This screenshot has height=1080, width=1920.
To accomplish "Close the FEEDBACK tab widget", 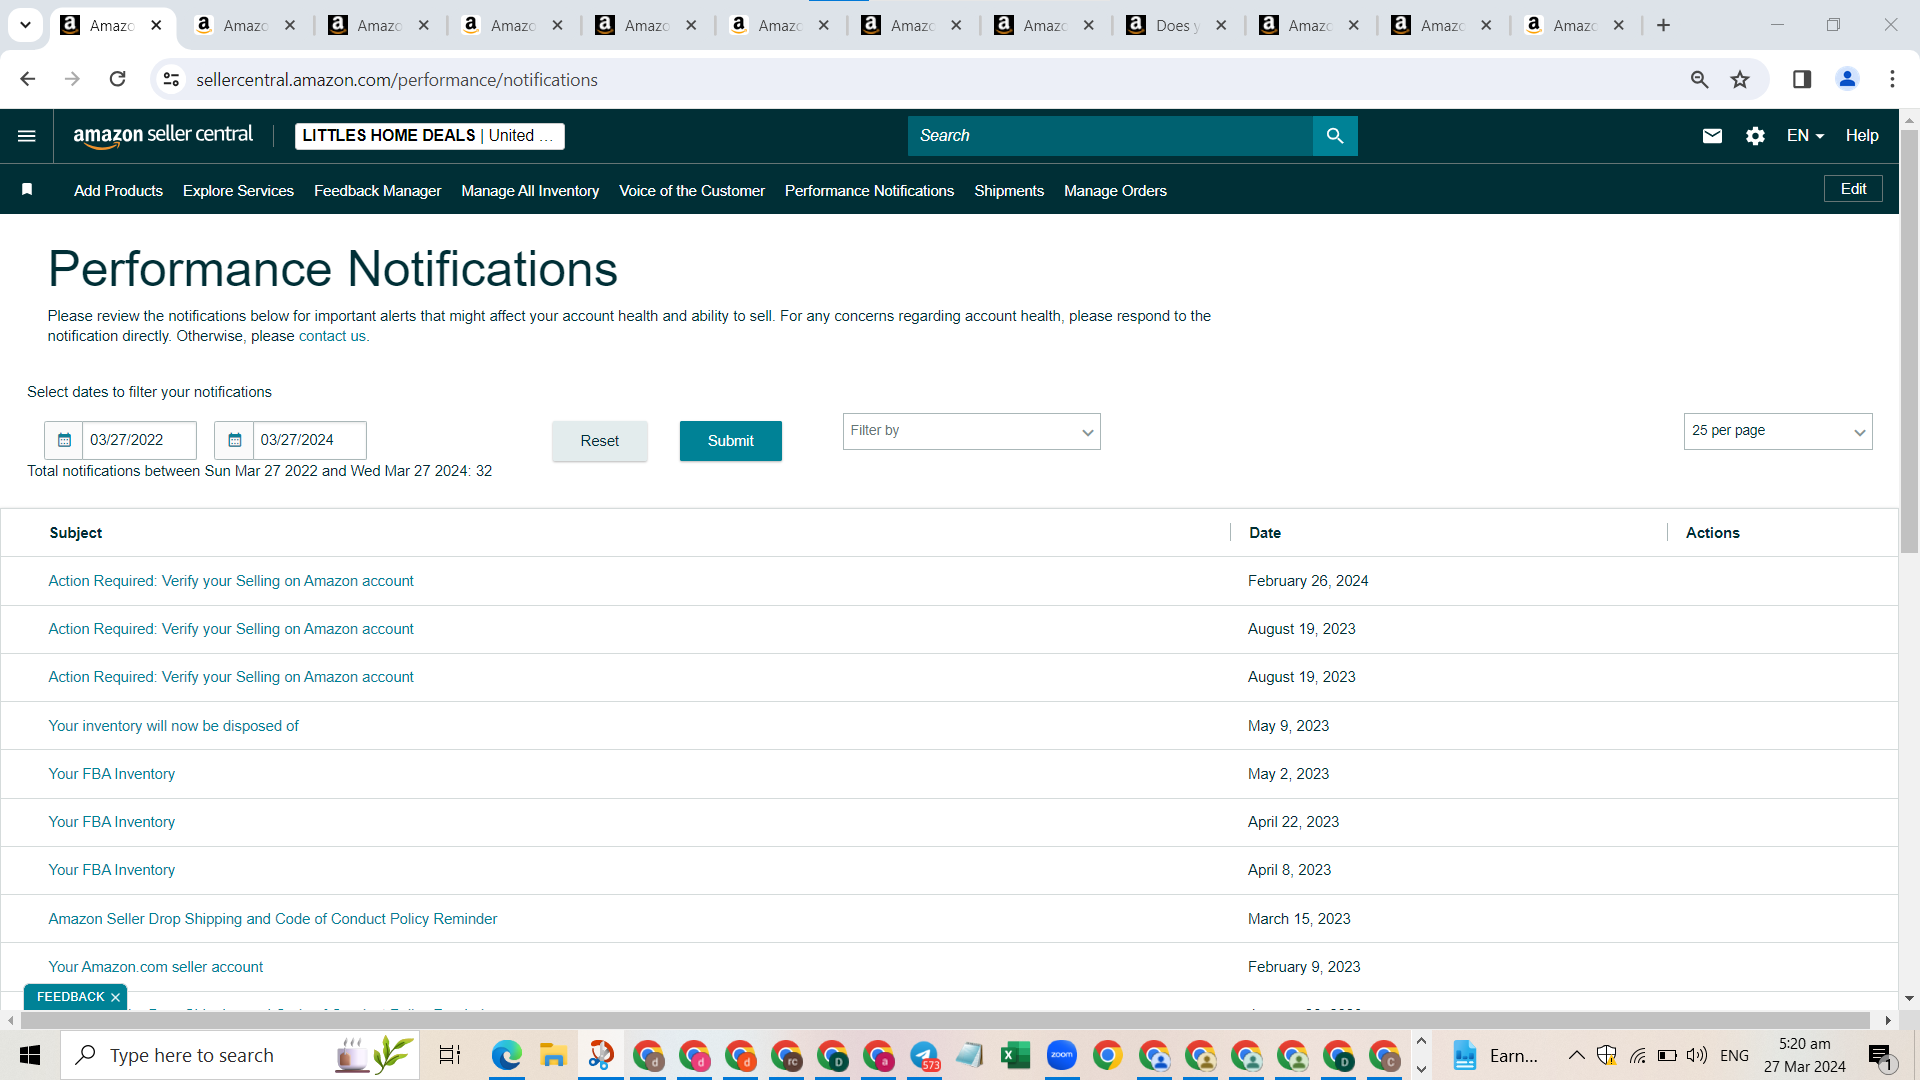I will (x=116, y=998).
